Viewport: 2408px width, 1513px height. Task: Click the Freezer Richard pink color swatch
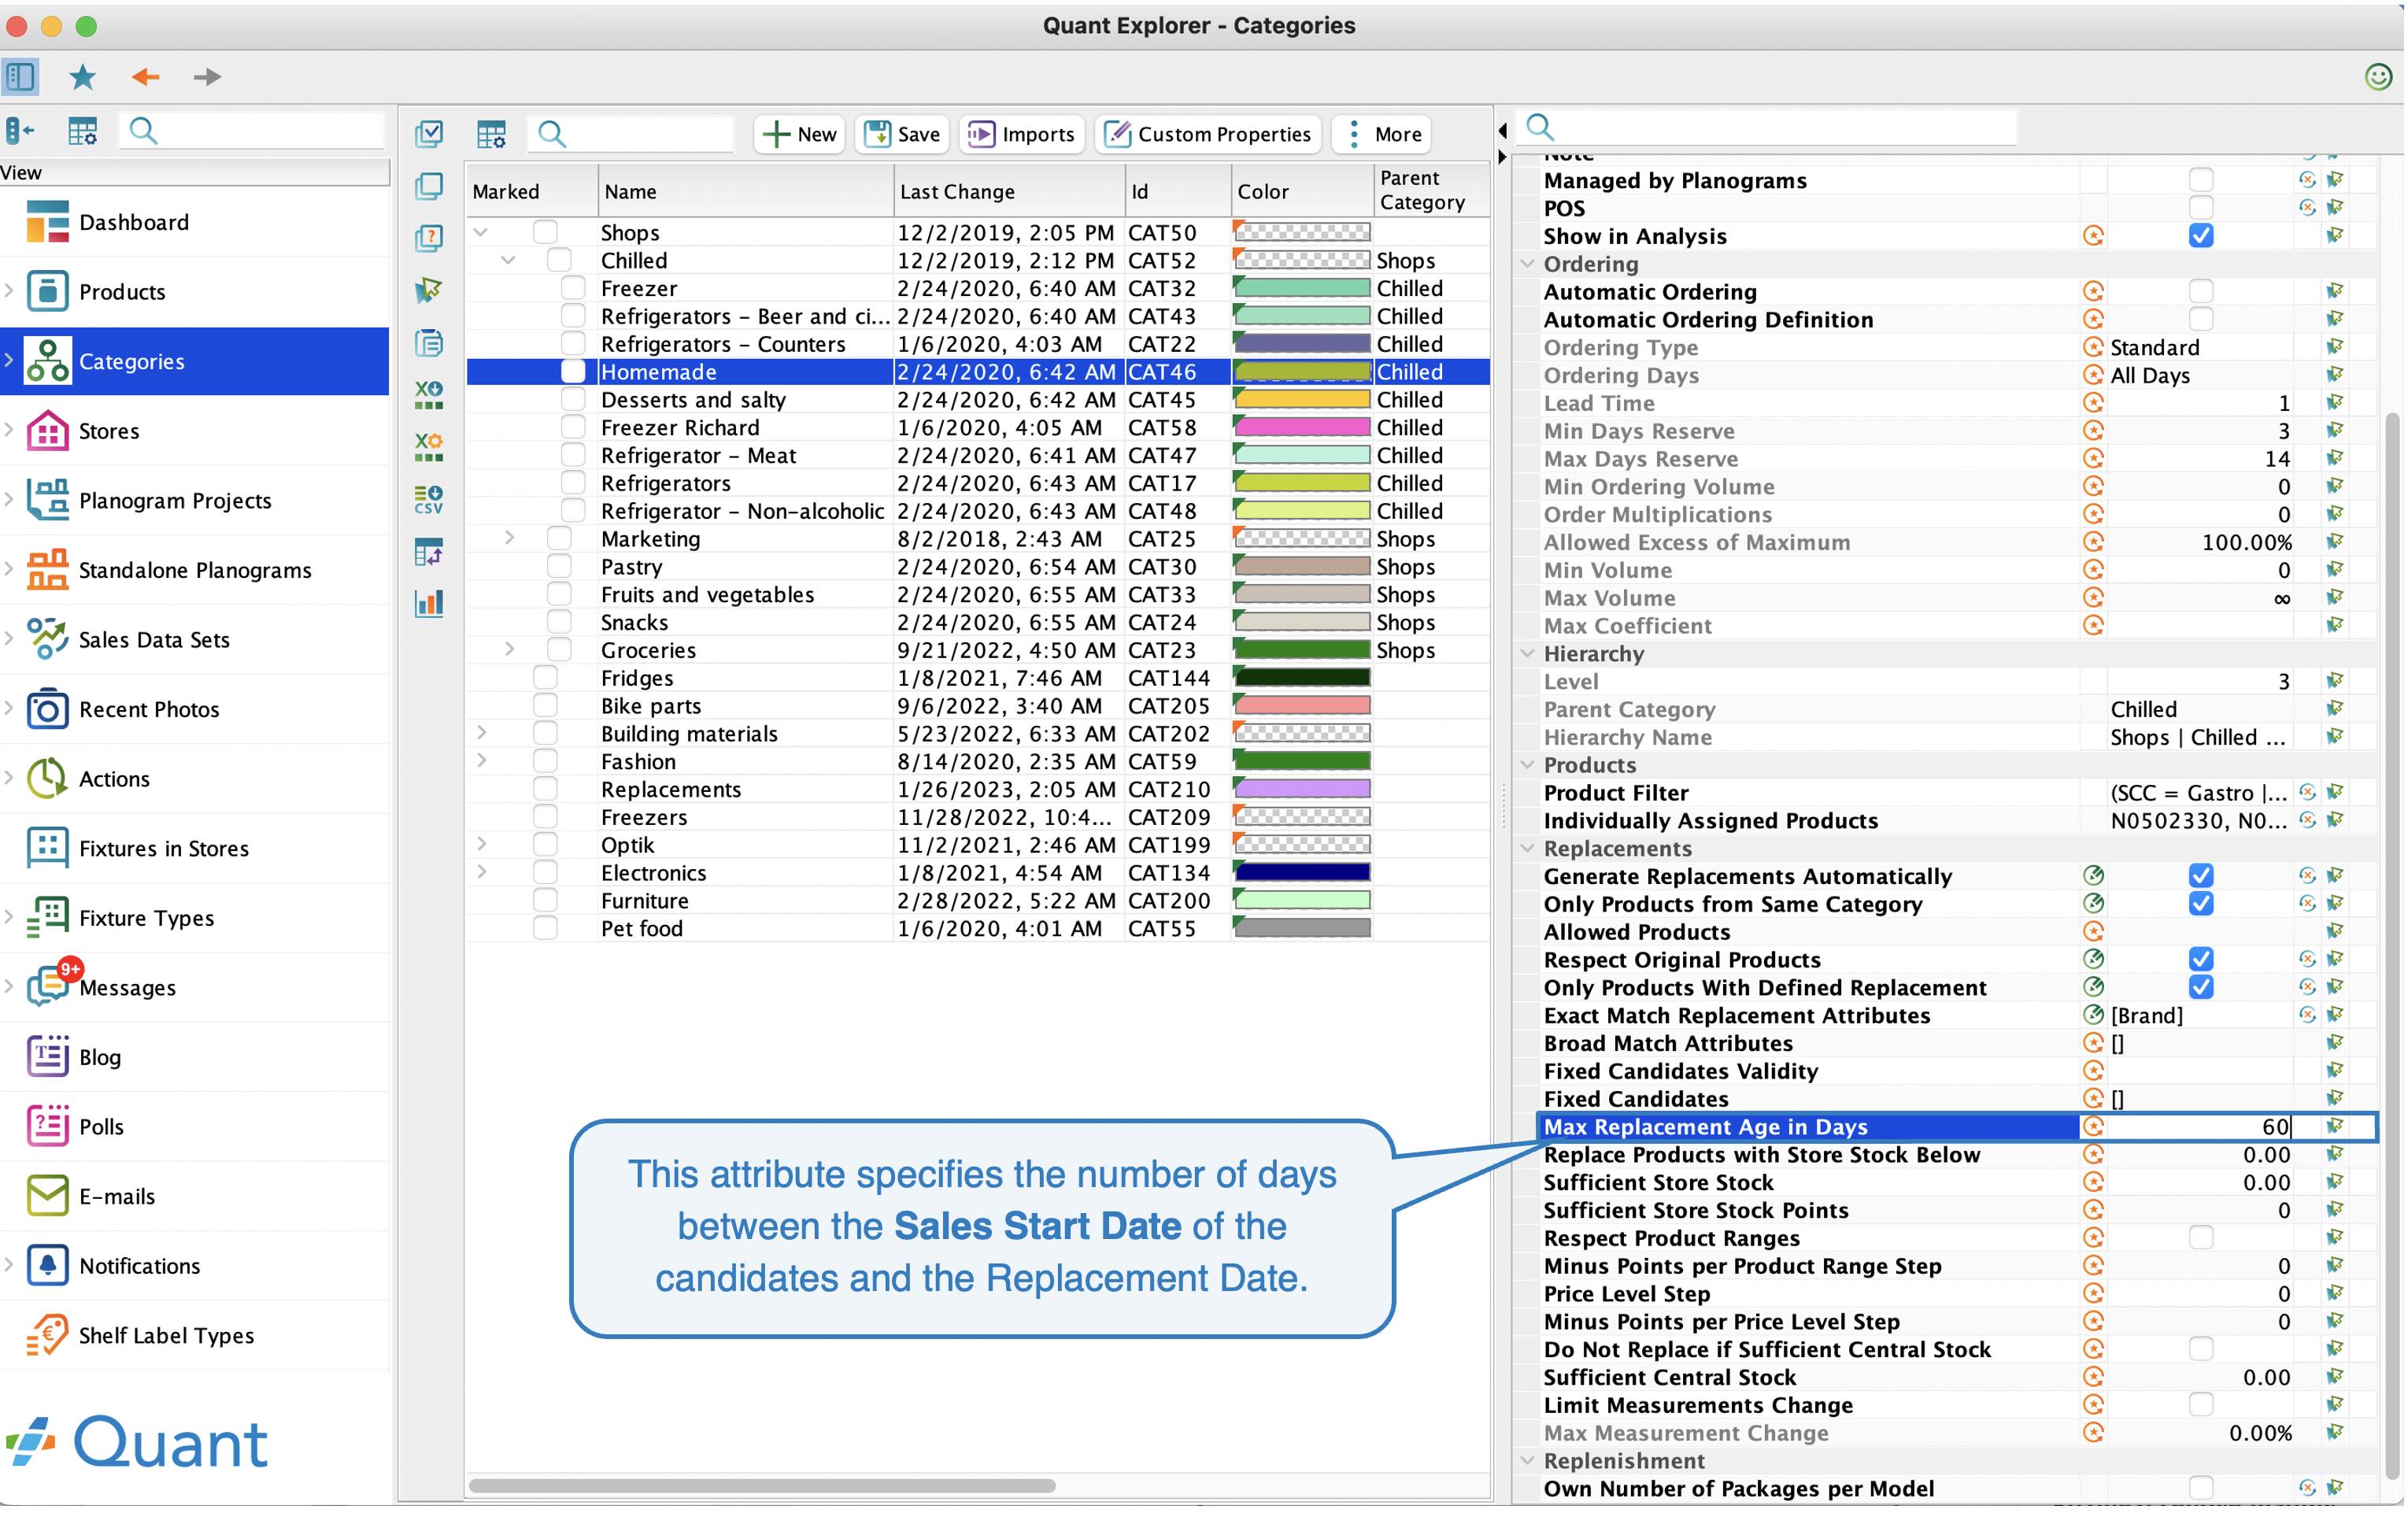(1302, 427)
